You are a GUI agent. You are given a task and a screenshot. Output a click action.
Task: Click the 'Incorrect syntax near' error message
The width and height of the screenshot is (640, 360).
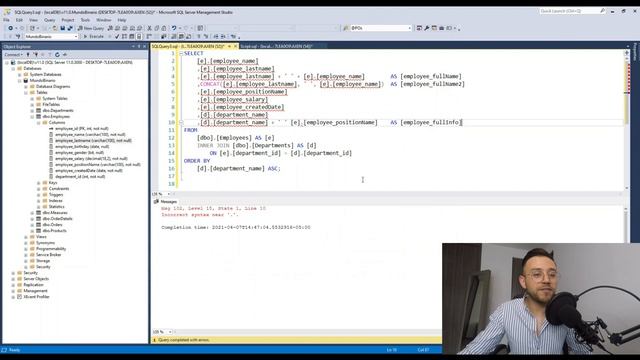(x=200, y=215)
